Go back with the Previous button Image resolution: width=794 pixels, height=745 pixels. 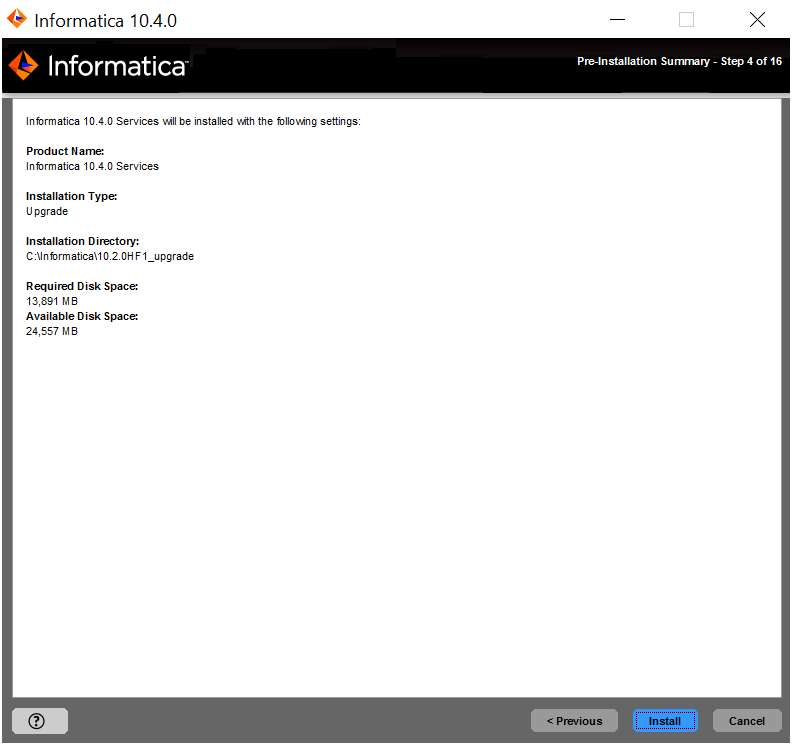coord(574,721)
